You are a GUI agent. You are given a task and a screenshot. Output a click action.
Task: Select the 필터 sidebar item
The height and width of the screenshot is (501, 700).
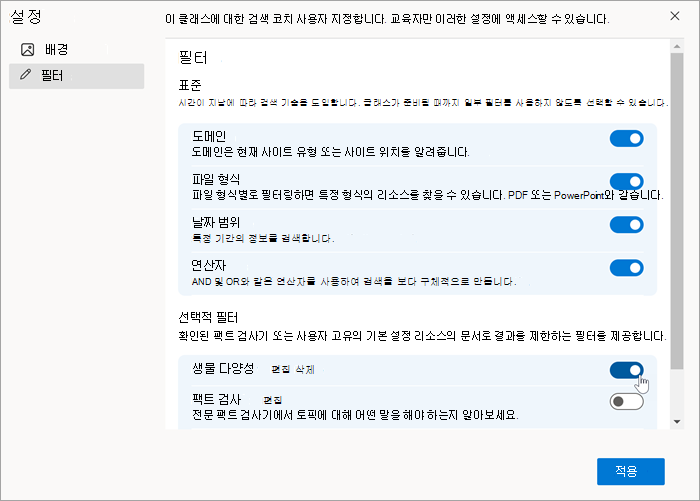coord(76,76)
